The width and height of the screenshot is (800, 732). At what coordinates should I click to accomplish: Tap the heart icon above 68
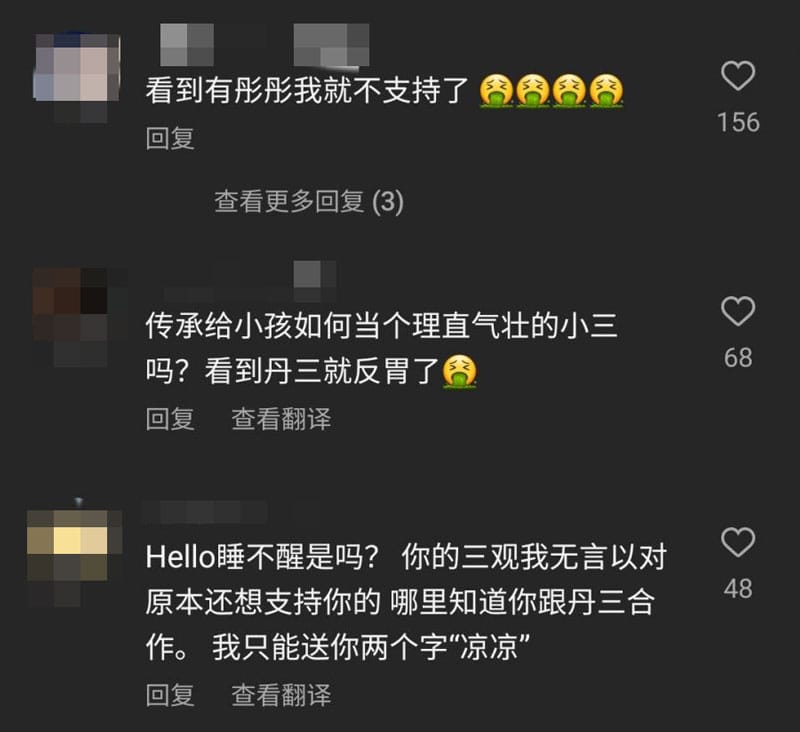coord(738,311)
